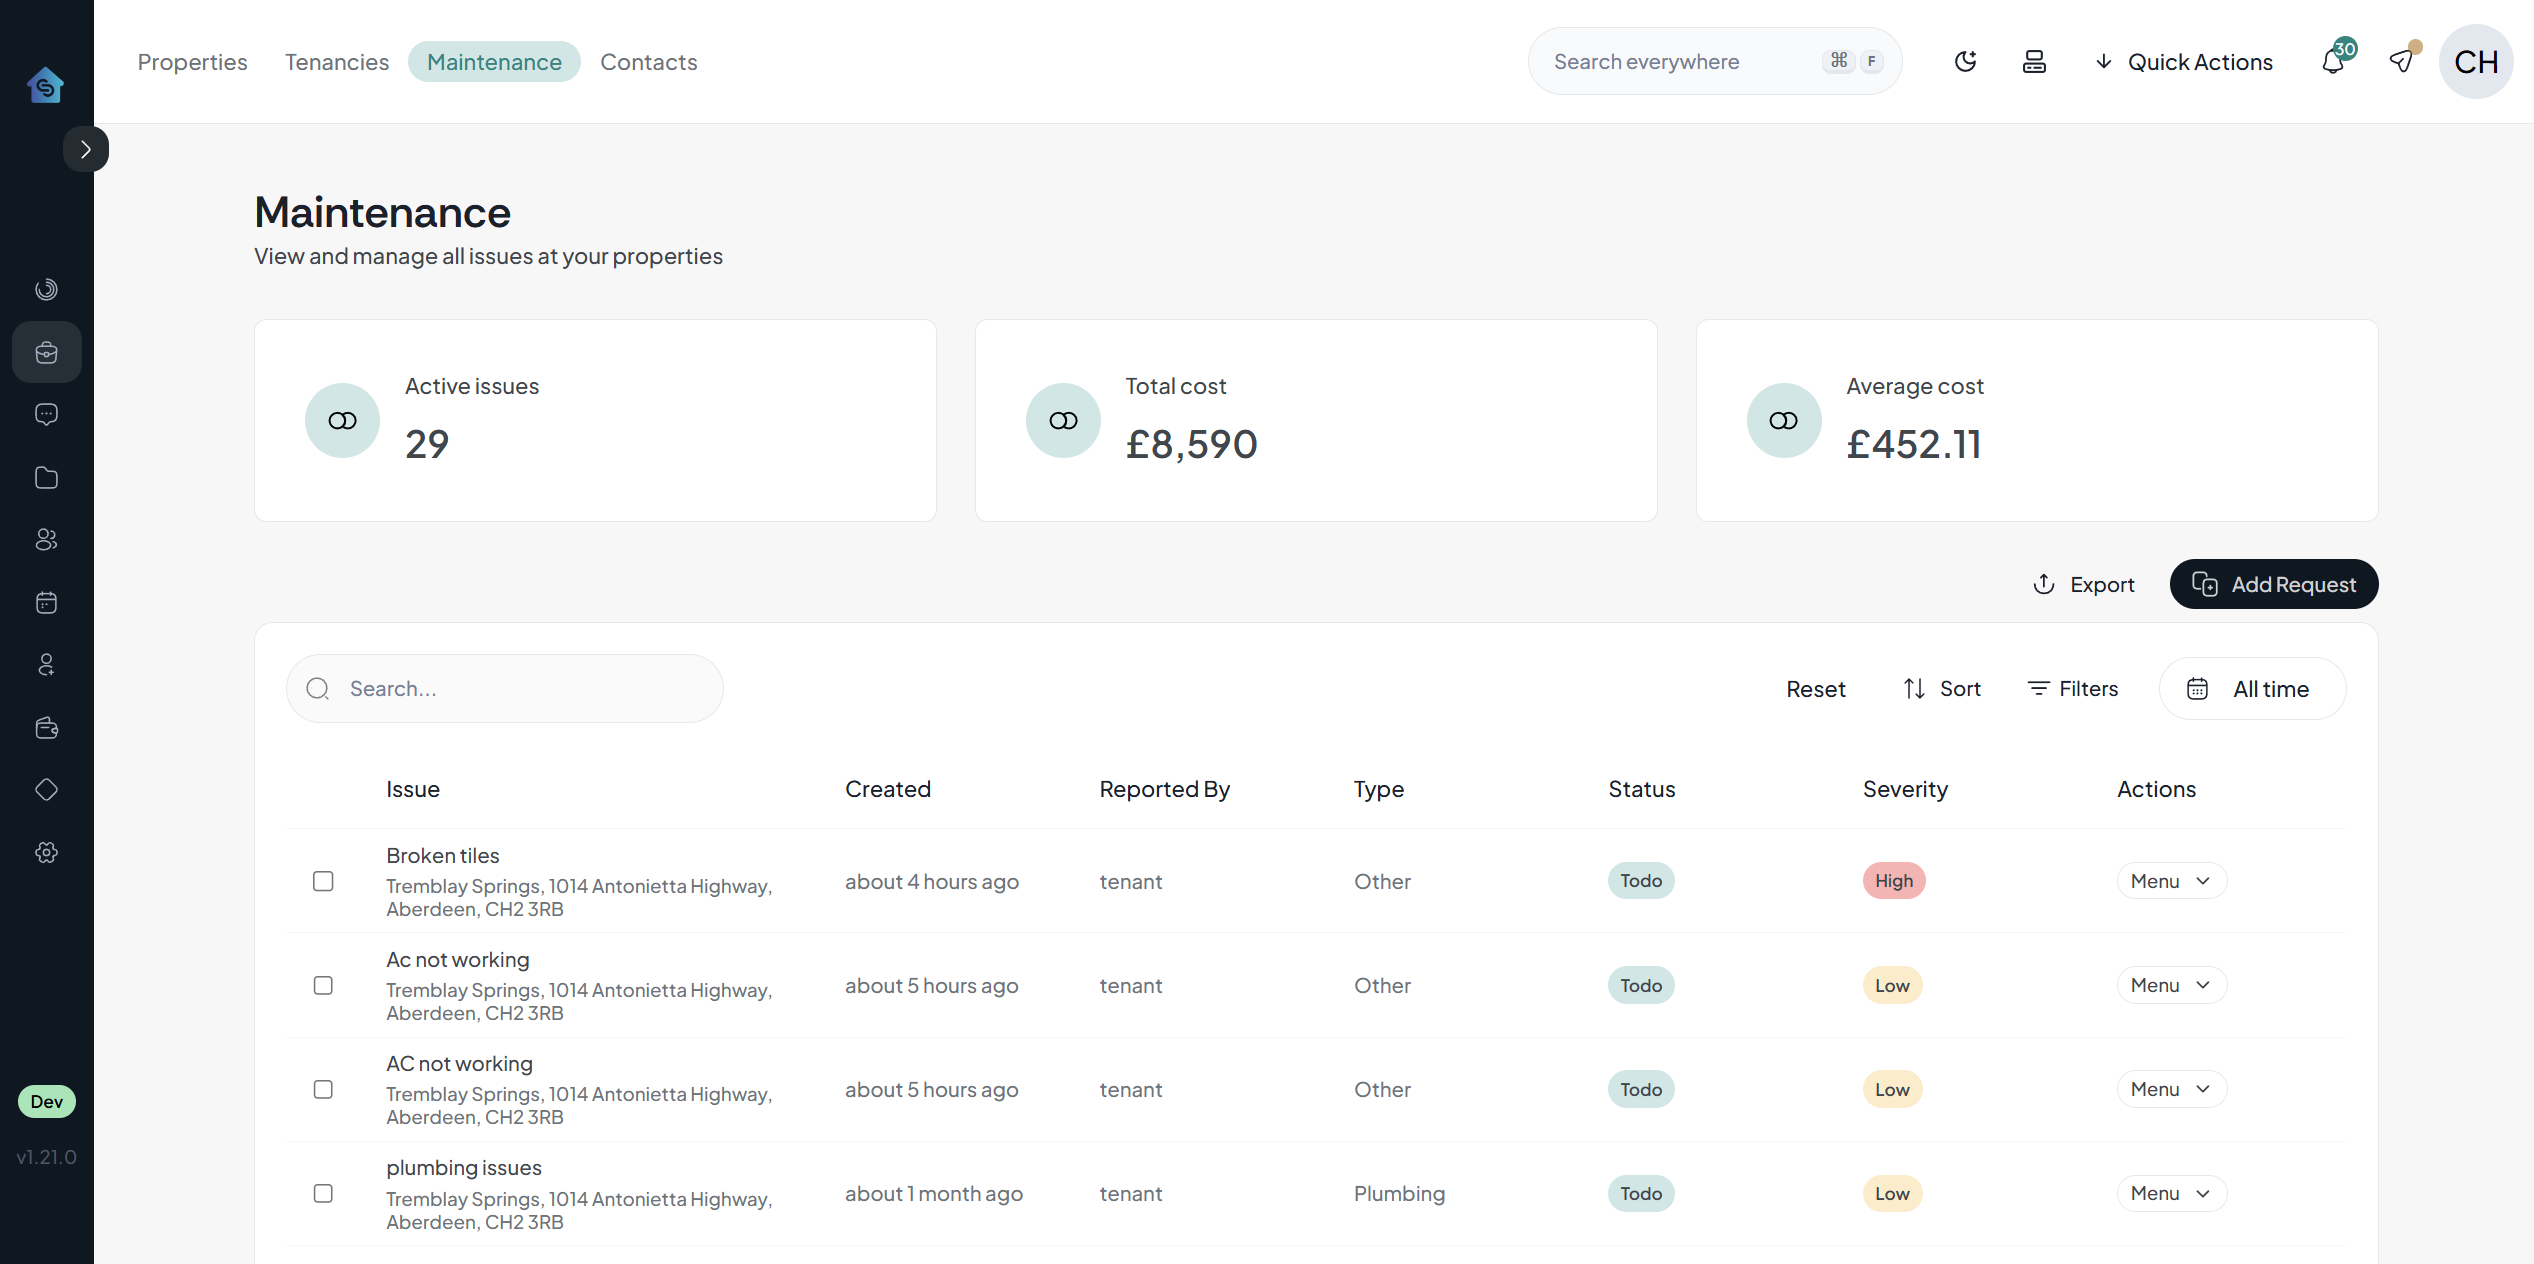Click the notifications bell icon
This screenshot has width=2534, height=1264.
2332,60
